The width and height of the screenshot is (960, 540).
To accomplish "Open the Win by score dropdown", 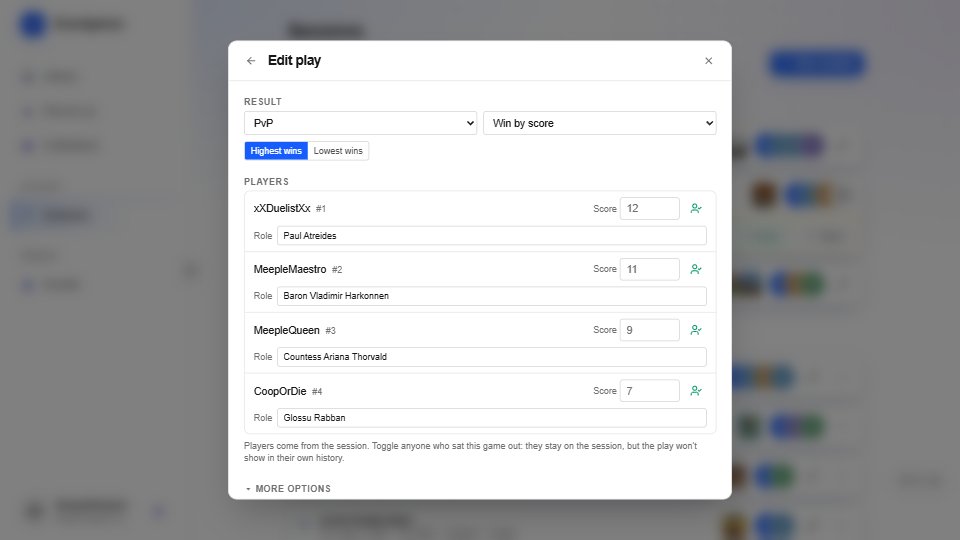I will click(x=599, y=123).
